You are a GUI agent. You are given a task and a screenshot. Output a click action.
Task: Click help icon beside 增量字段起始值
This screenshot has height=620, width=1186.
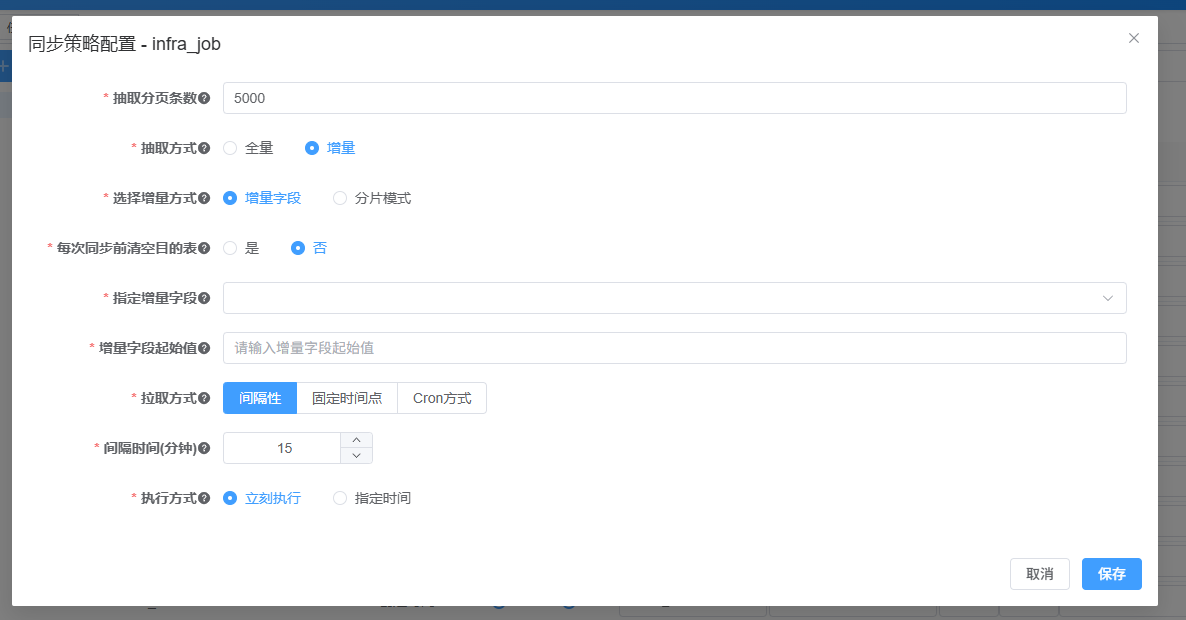204,348
